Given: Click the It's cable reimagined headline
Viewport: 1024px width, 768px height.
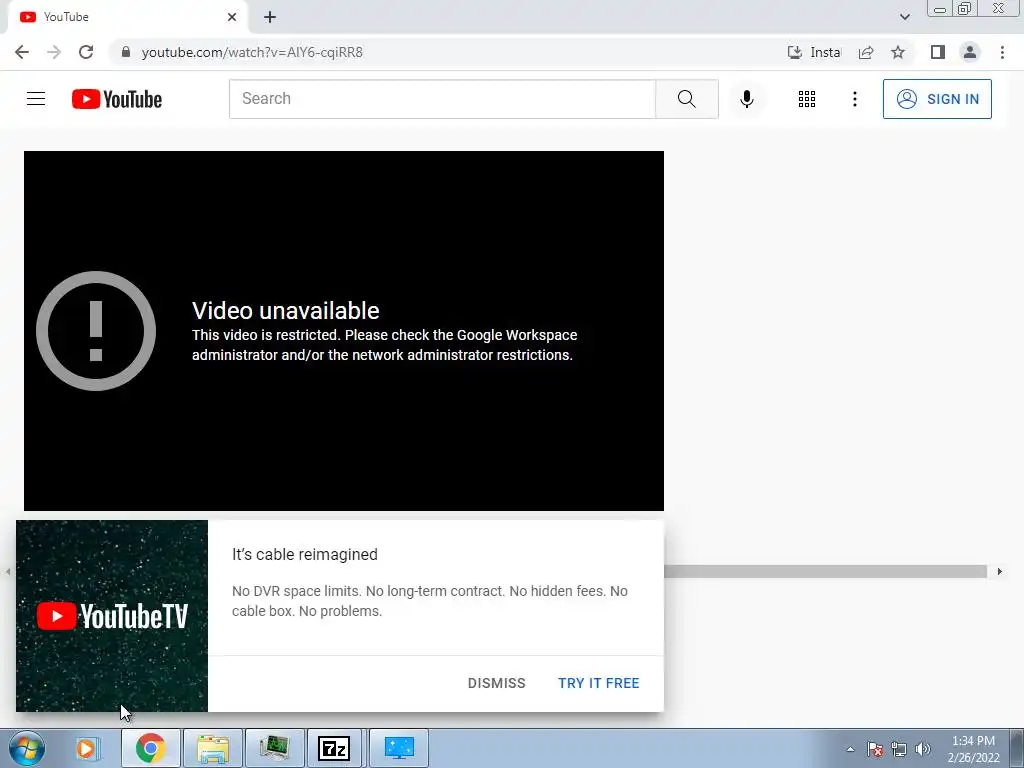Looking at the screenshot, I should click(x=305, y=554).
